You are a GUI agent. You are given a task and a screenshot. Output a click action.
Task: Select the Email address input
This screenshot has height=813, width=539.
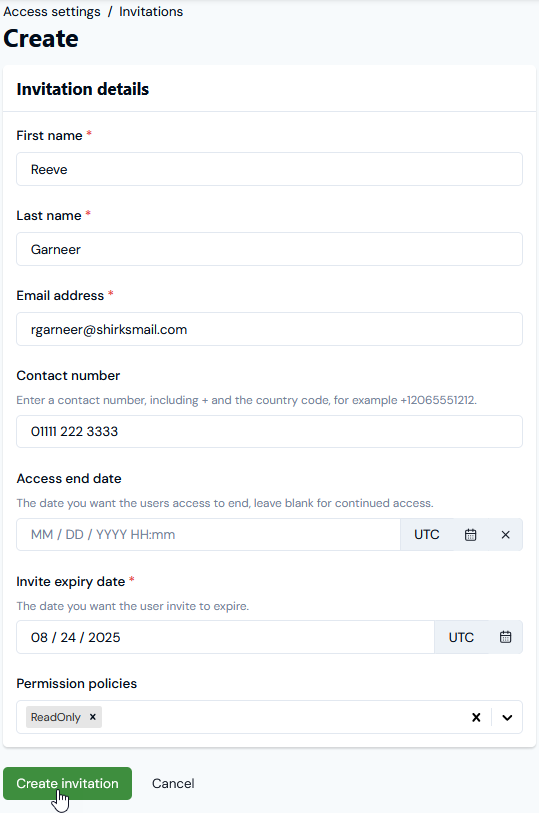[x=270, y=329]
